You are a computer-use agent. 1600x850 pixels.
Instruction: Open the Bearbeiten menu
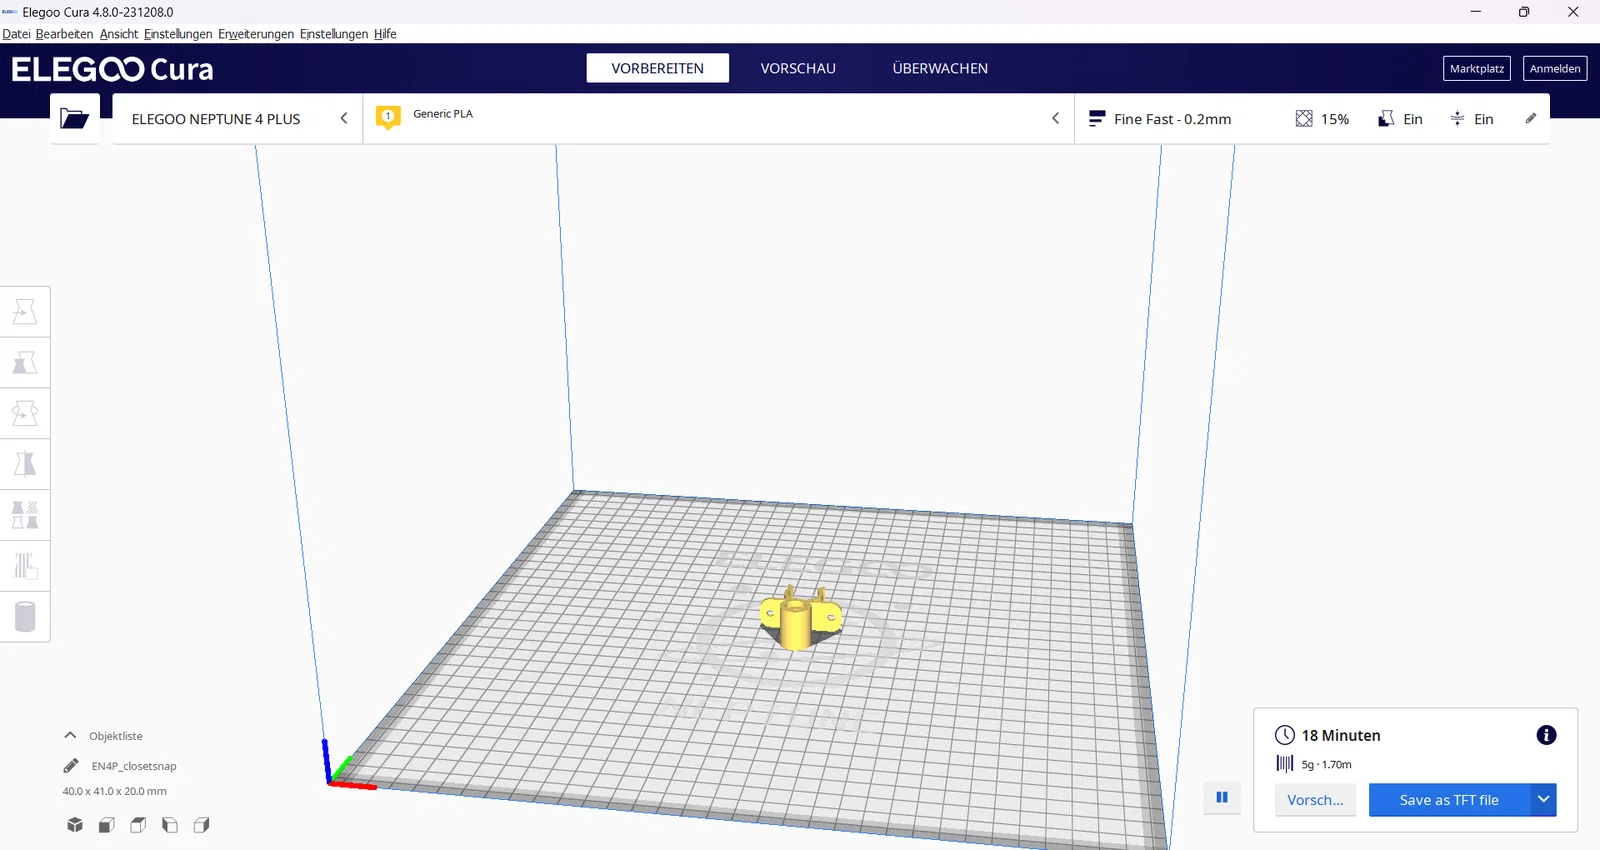click(64, 34)
